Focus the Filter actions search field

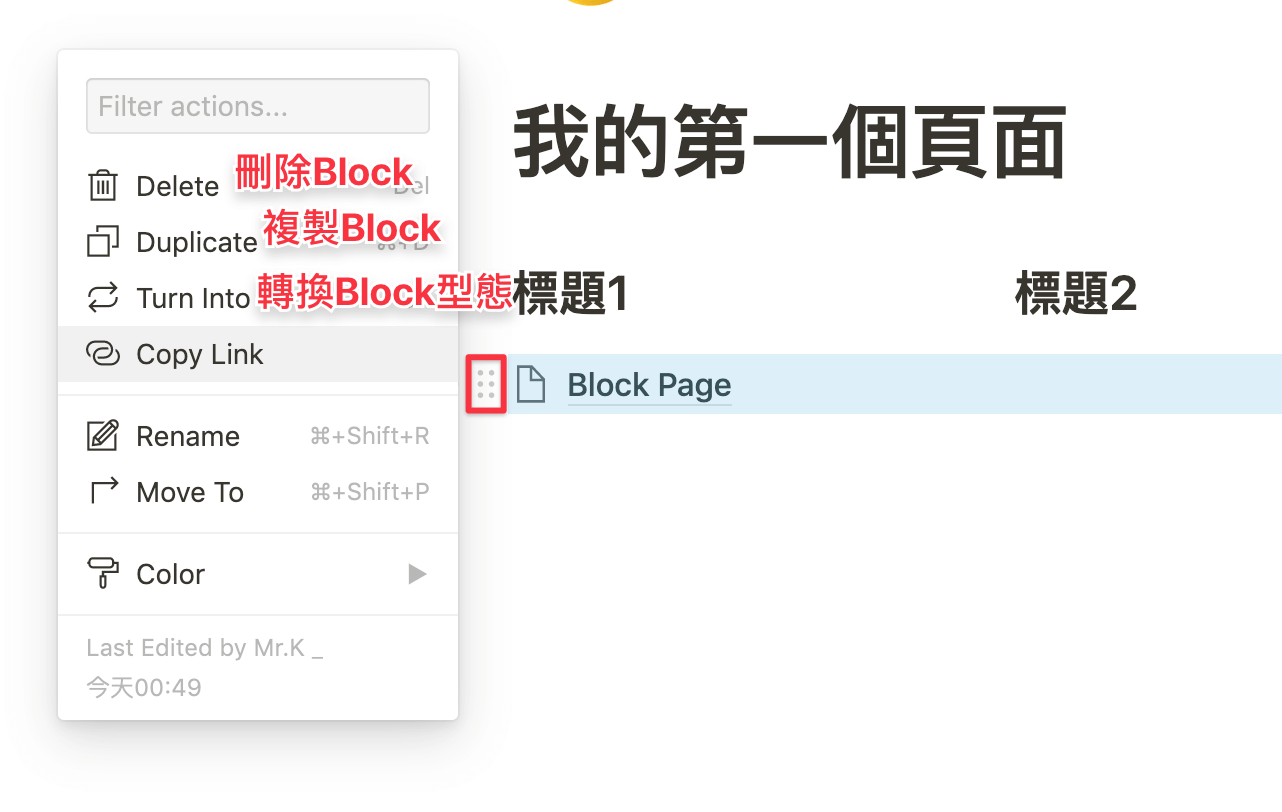[x=258, y=106]
